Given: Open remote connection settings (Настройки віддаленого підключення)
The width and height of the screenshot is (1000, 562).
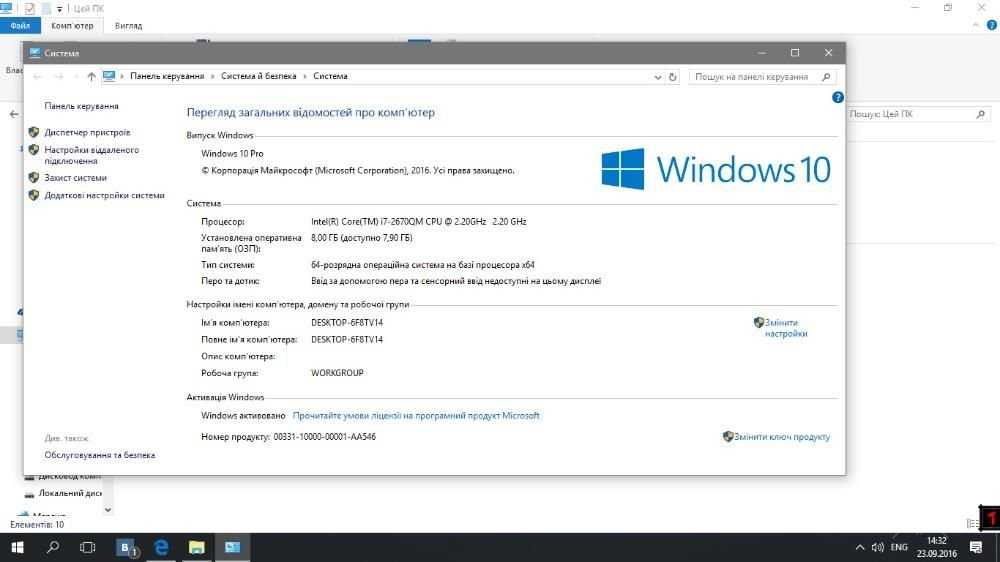Looking at the screenshot, I should (x=91, y=155).
